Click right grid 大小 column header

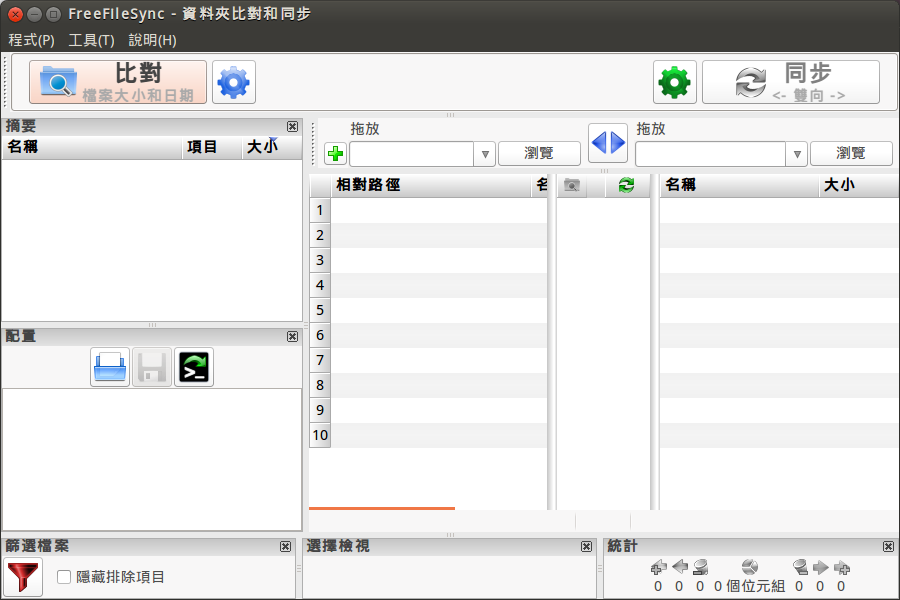[859, 185]
